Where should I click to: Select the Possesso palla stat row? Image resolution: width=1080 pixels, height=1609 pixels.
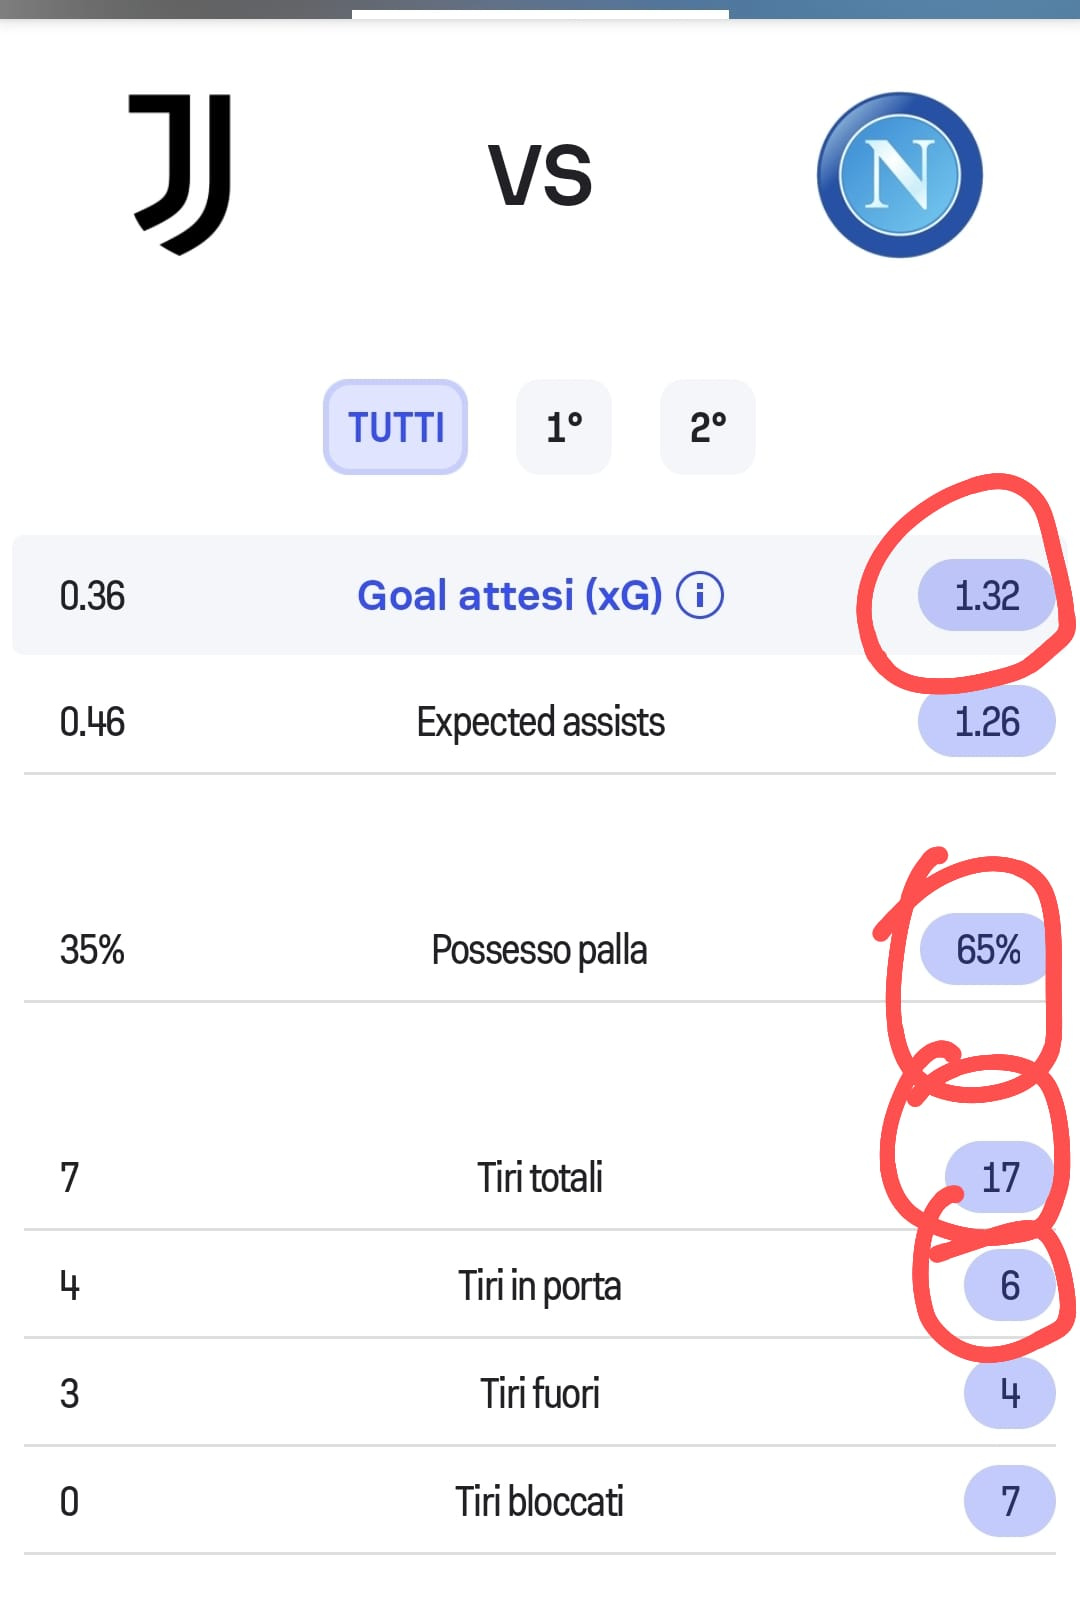540,949
